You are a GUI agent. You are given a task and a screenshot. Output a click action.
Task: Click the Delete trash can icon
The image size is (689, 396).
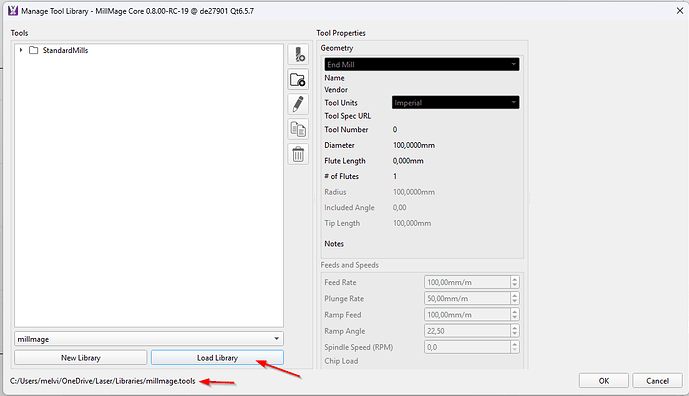(298, 154)
